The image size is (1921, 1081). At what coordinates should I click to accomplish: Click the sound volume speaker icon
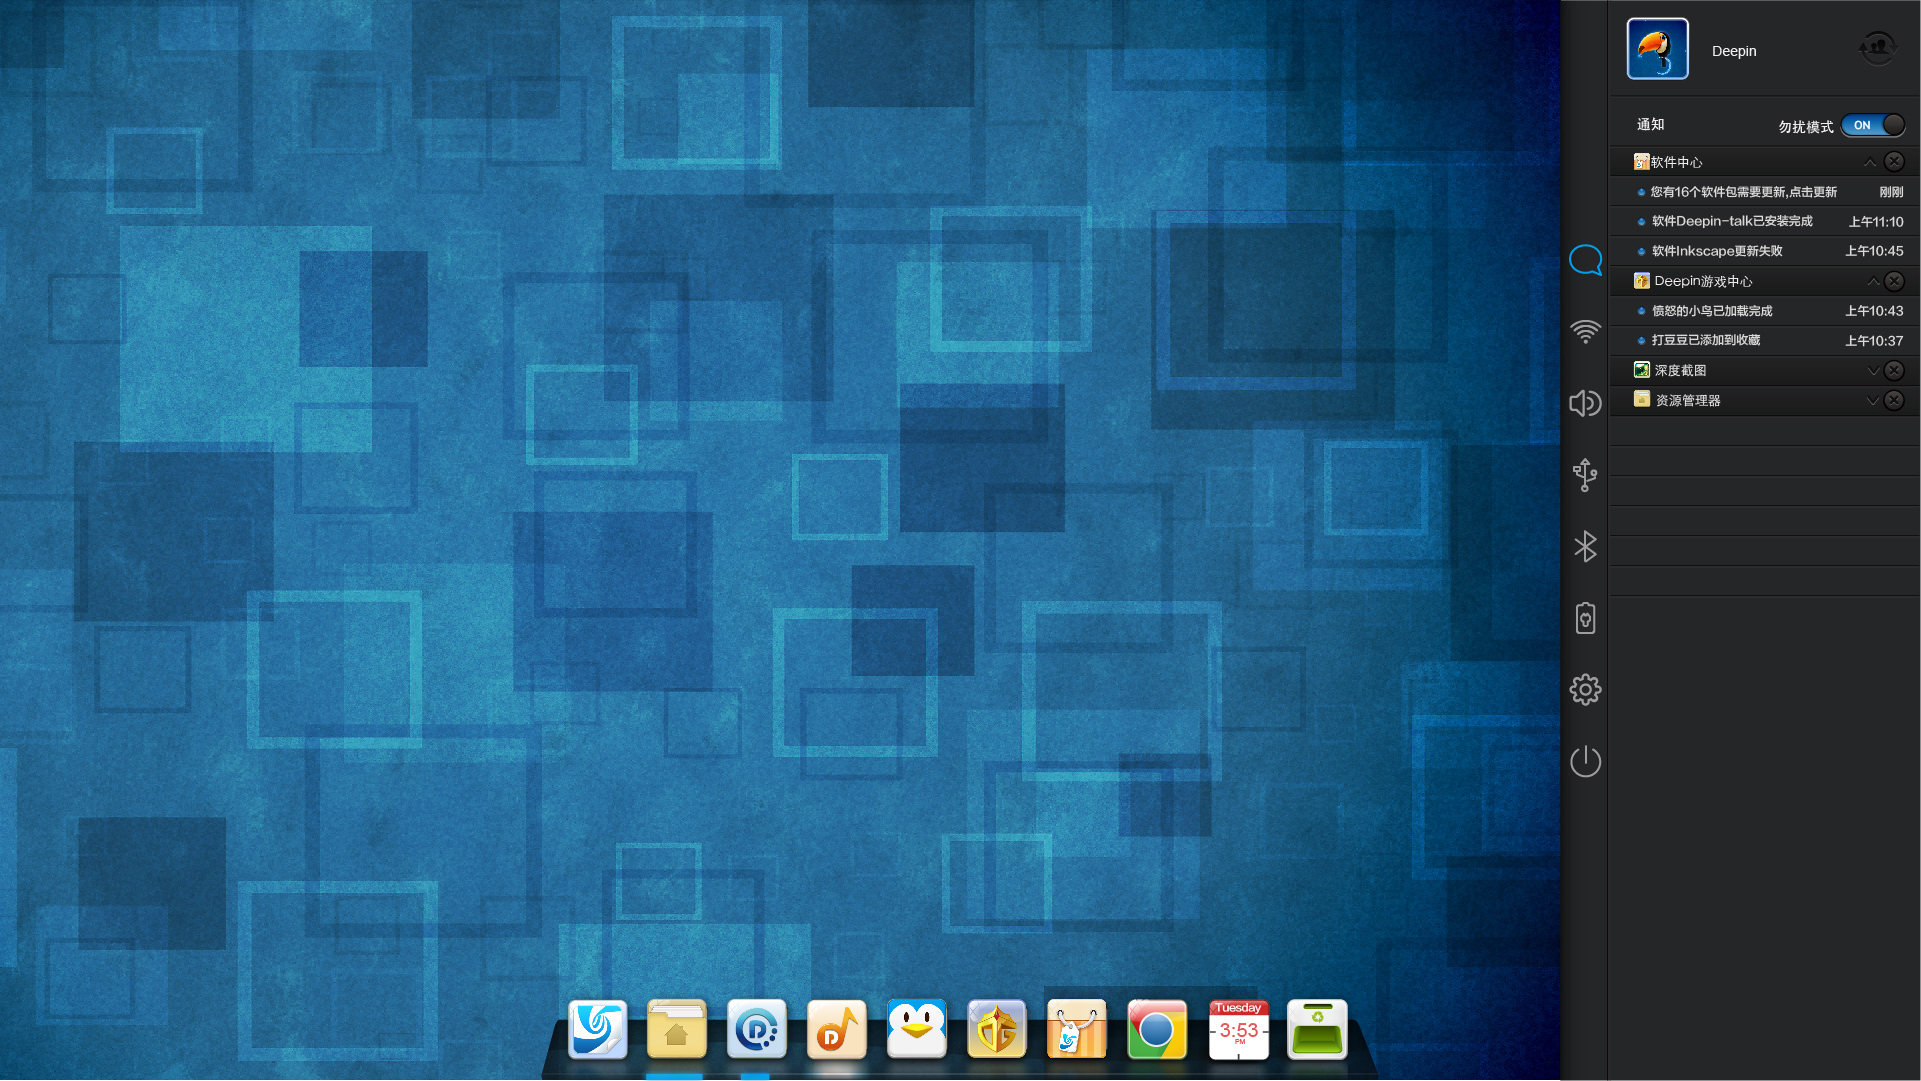tap(1585, 403)
